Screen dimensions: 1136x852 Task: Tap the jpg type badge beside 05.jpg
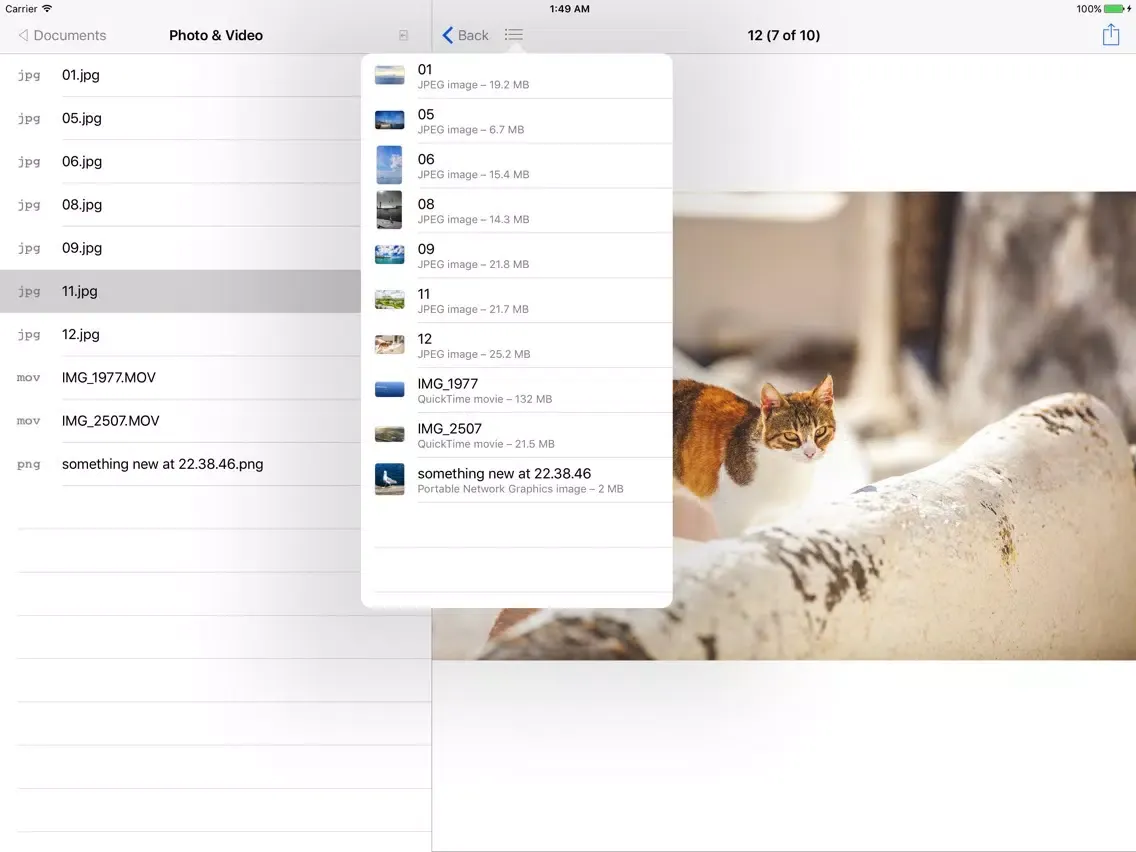[x=28, y=118]
